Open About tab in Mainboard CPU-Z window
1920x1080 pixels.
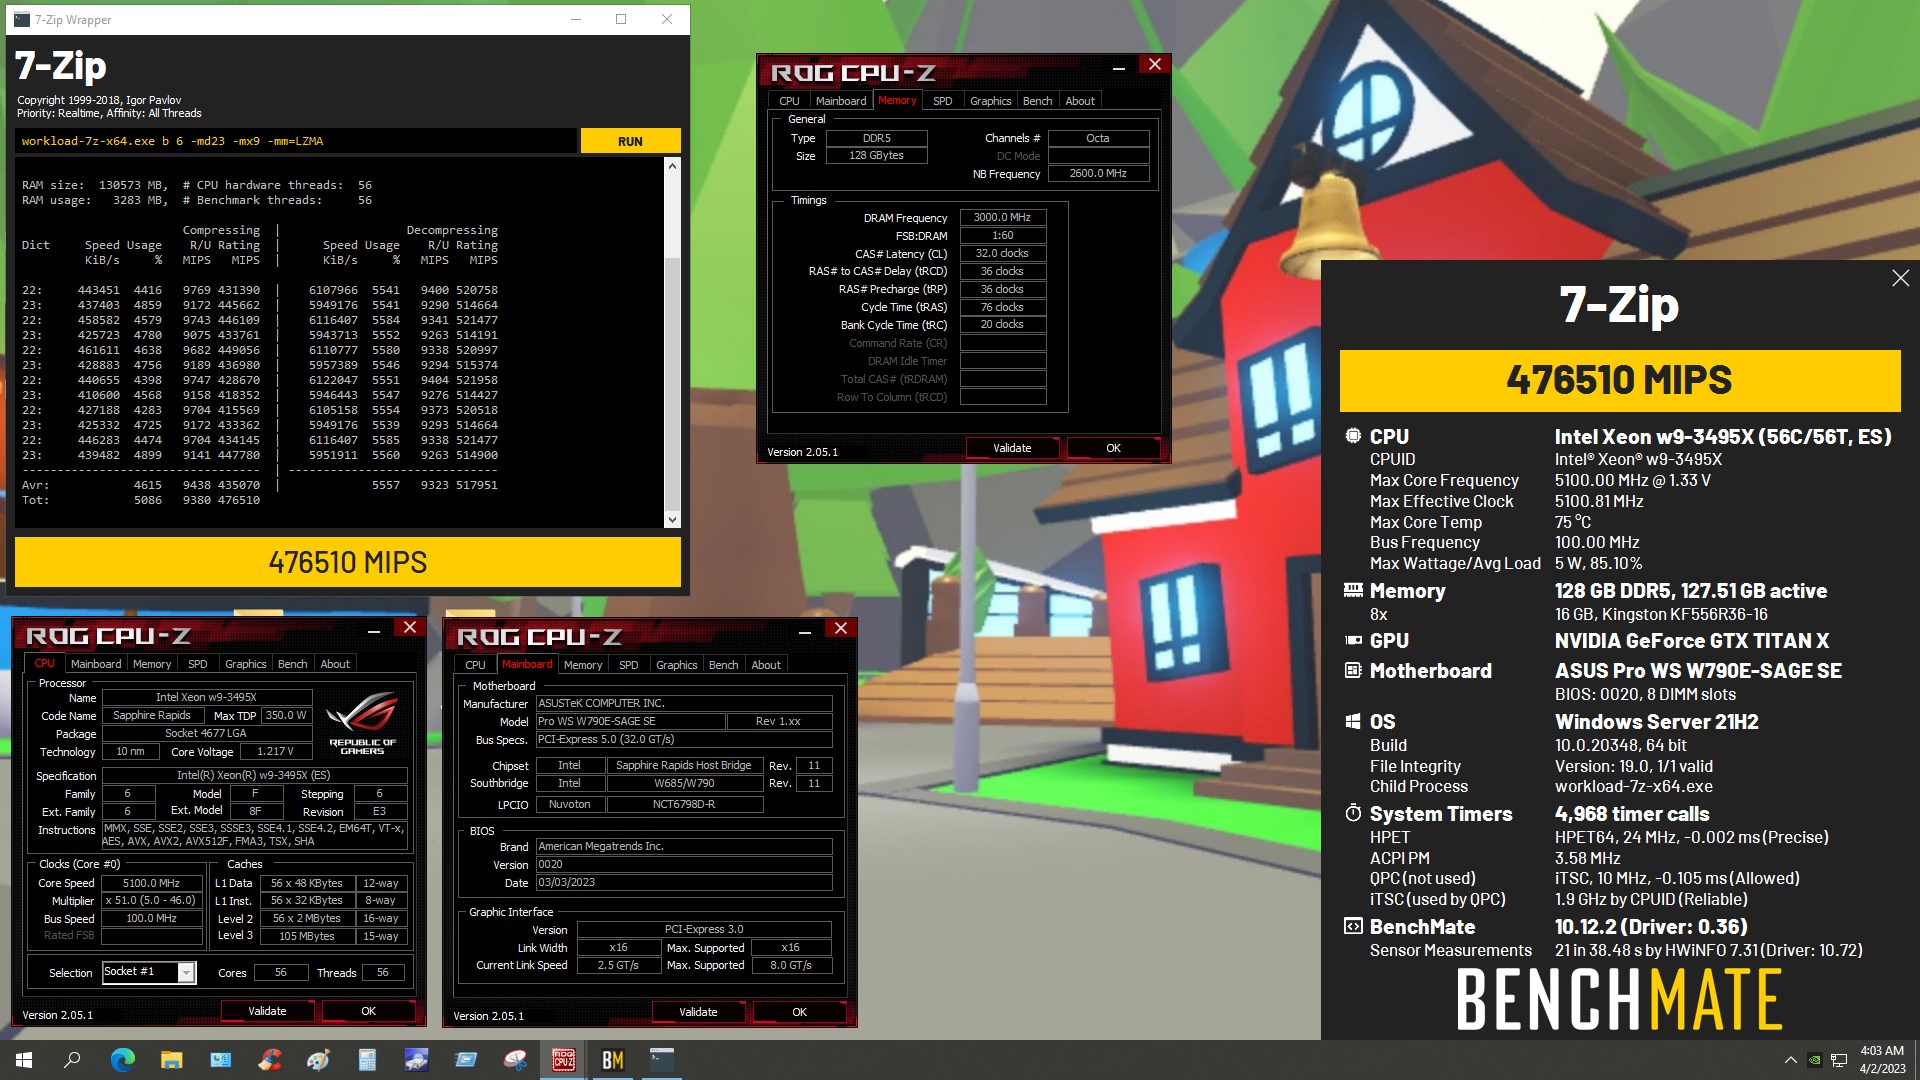(766, 665)
